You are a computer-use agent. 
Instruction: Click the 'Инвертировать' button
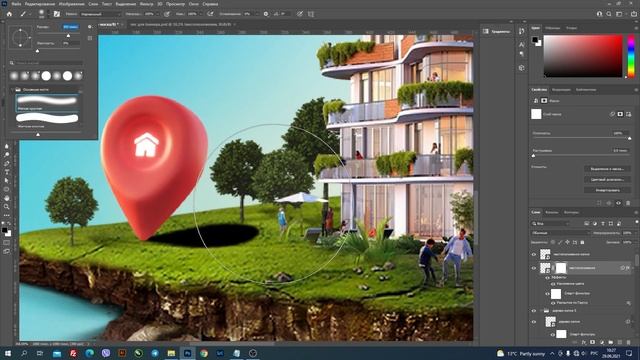point(607,190)
